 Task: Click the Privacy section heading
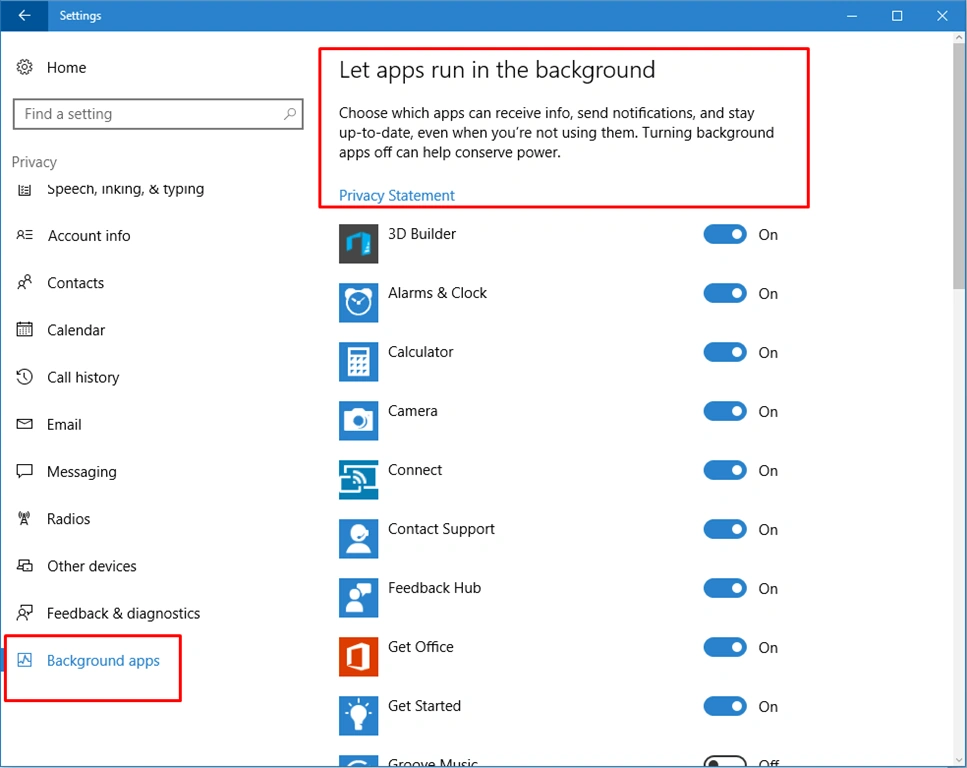click(34, 162)
